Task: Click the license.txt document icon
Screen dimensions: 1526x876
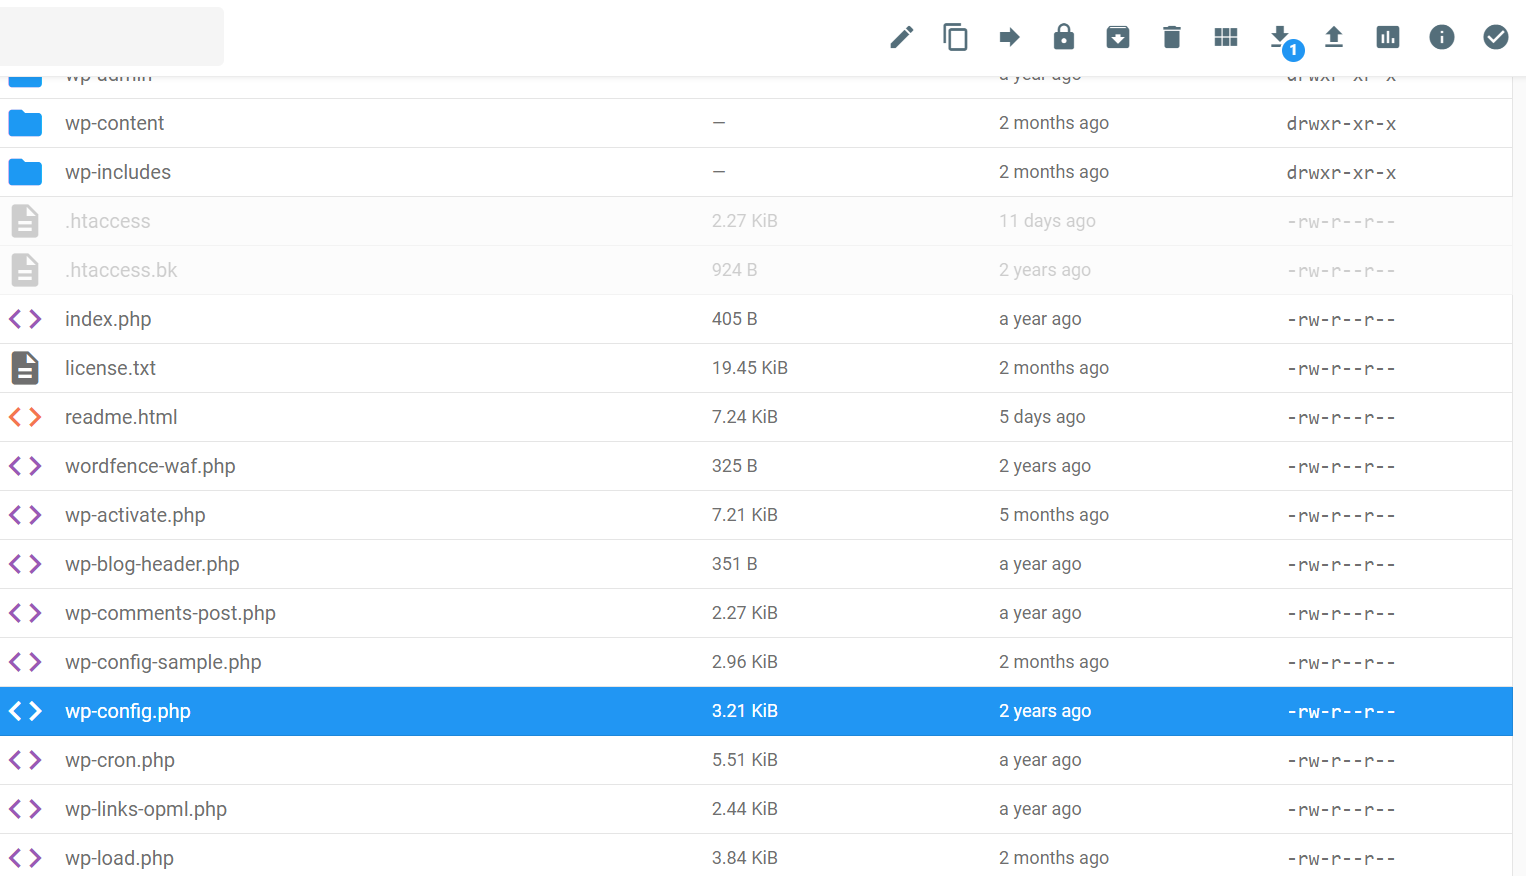Action: tap(25, 368)
